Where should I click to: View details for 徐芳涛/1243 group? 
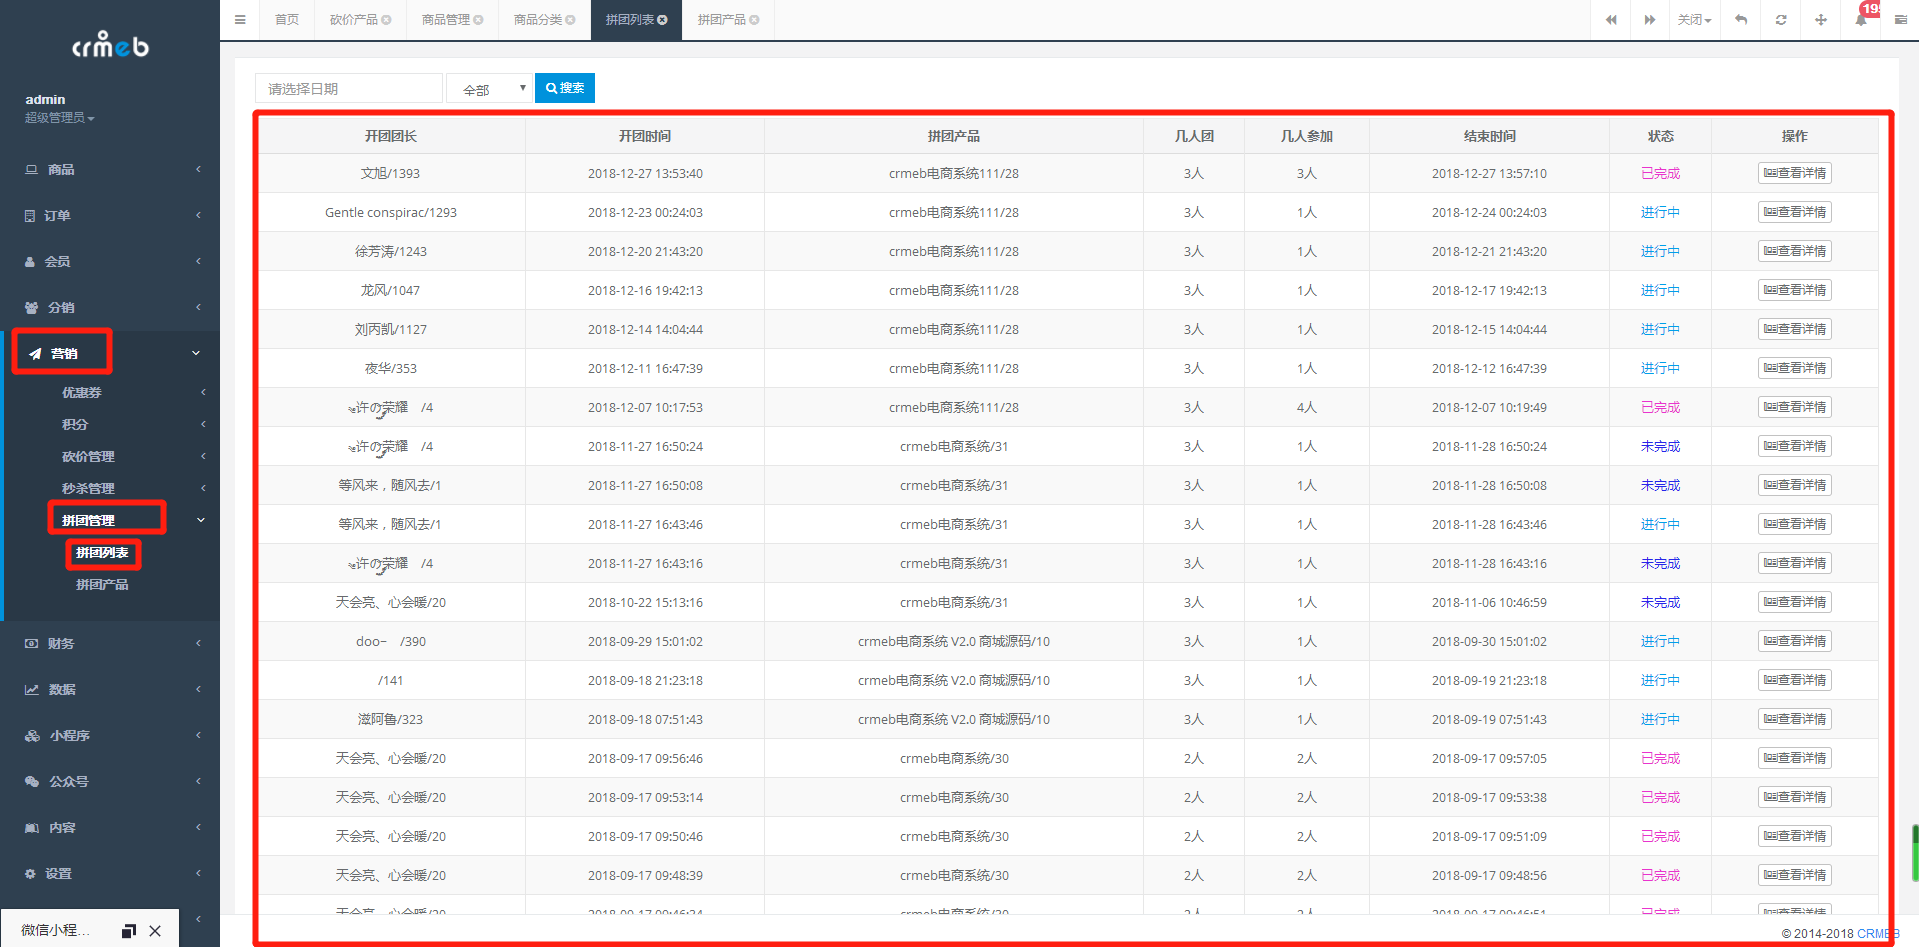pyautogui.click(x=1795, y=251)
